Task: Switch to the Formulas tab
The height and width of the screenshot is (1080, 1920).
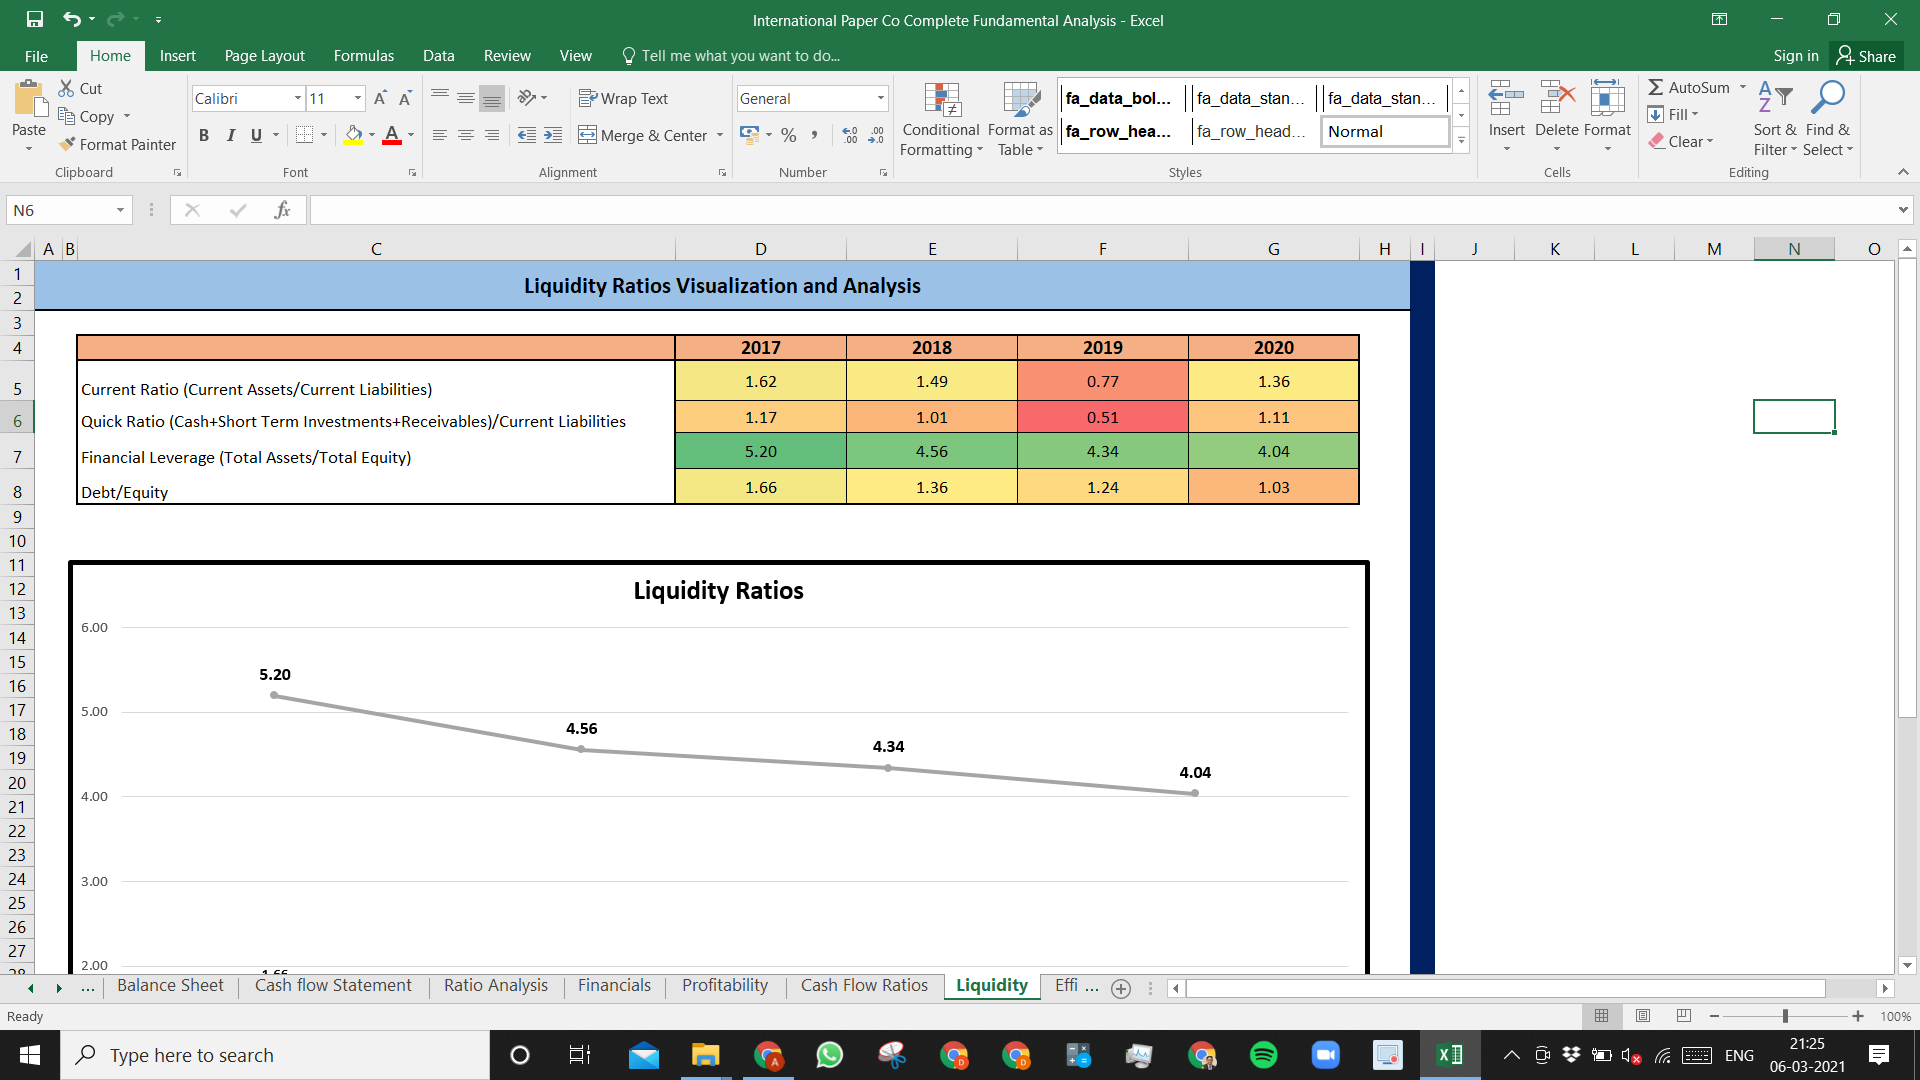Action: 363,56
